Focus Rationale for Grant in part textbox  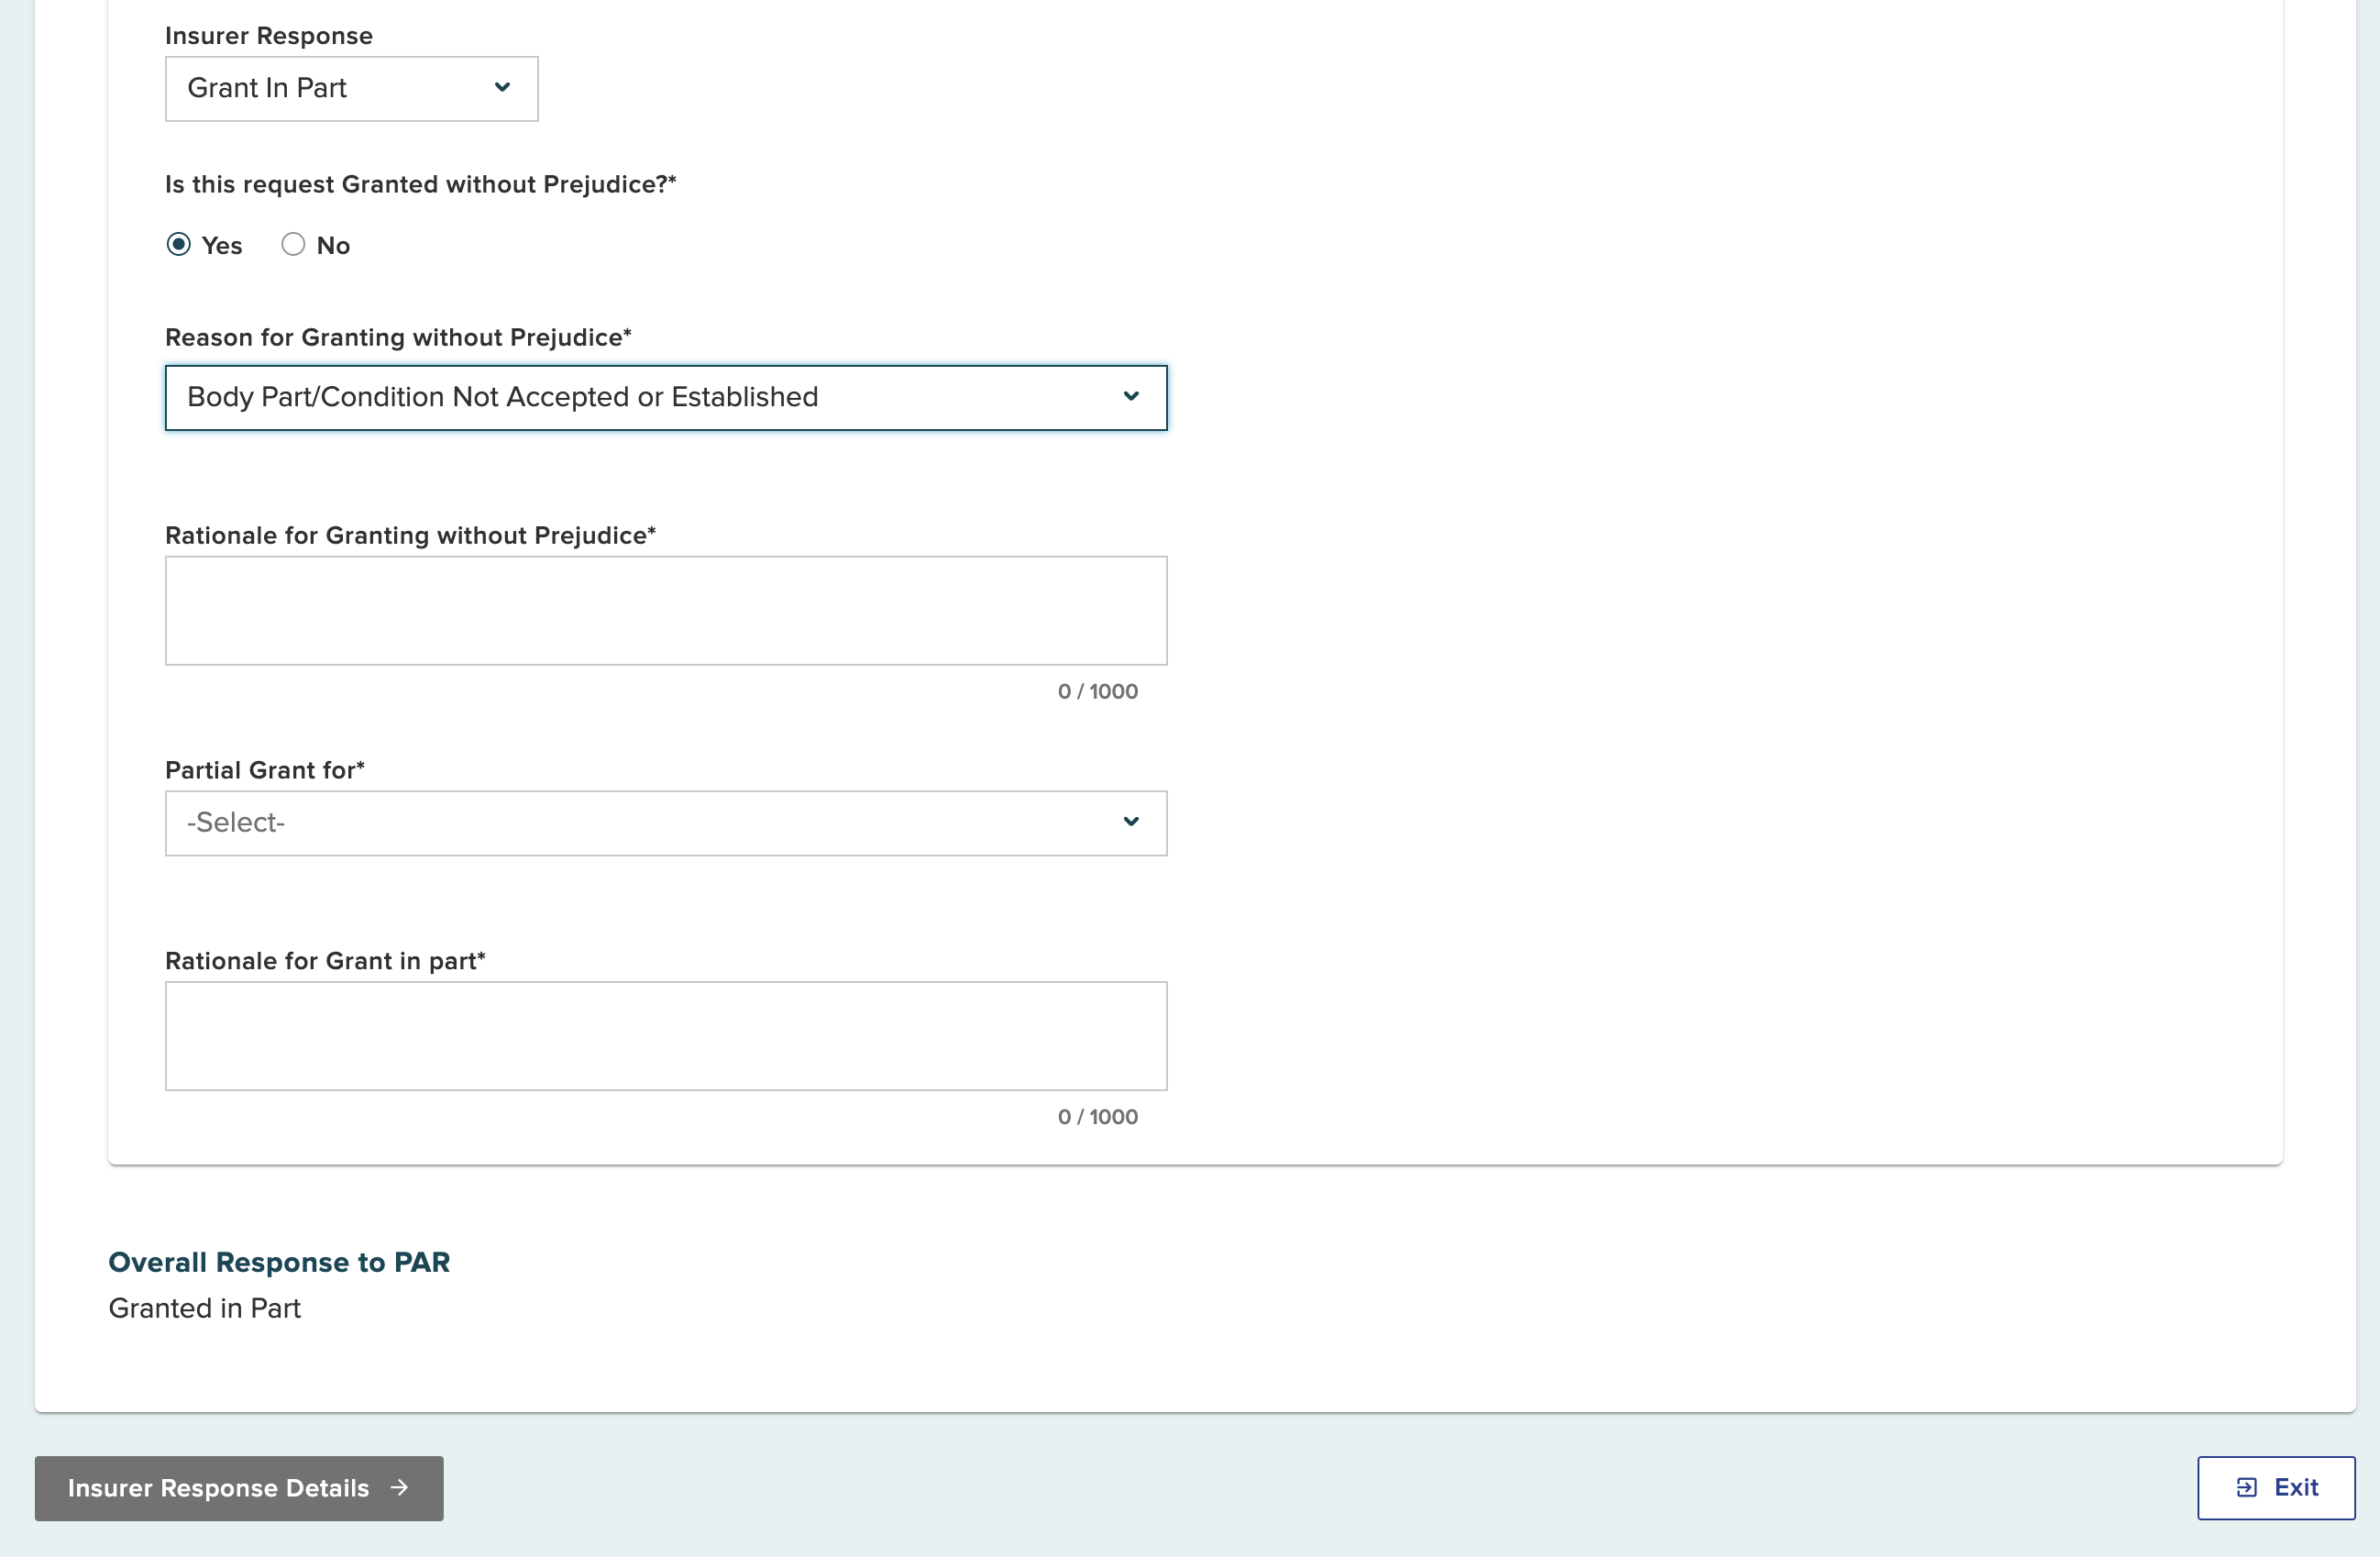[666, 1036]
